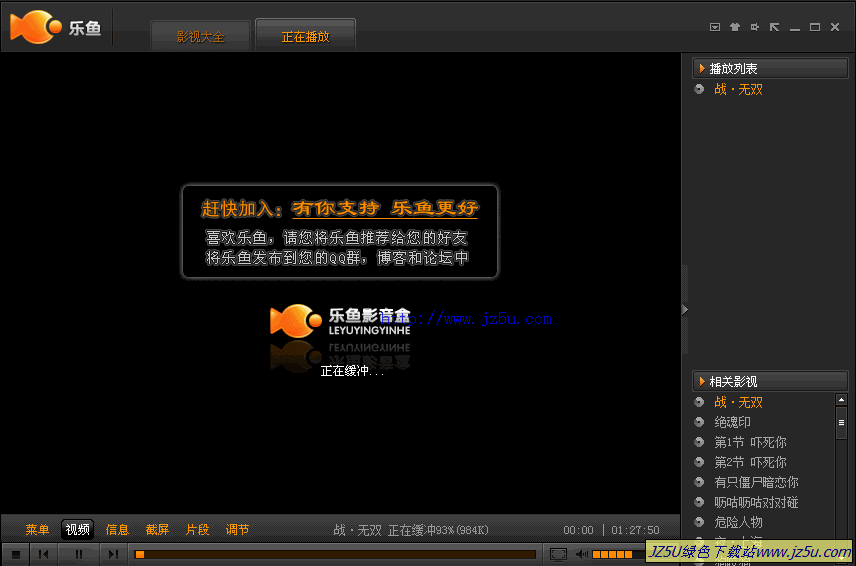This screenshot has height=566, width=856.
Task: Click the disc icon beside 第2节 吓死你
Action: (x=699, y=462)
